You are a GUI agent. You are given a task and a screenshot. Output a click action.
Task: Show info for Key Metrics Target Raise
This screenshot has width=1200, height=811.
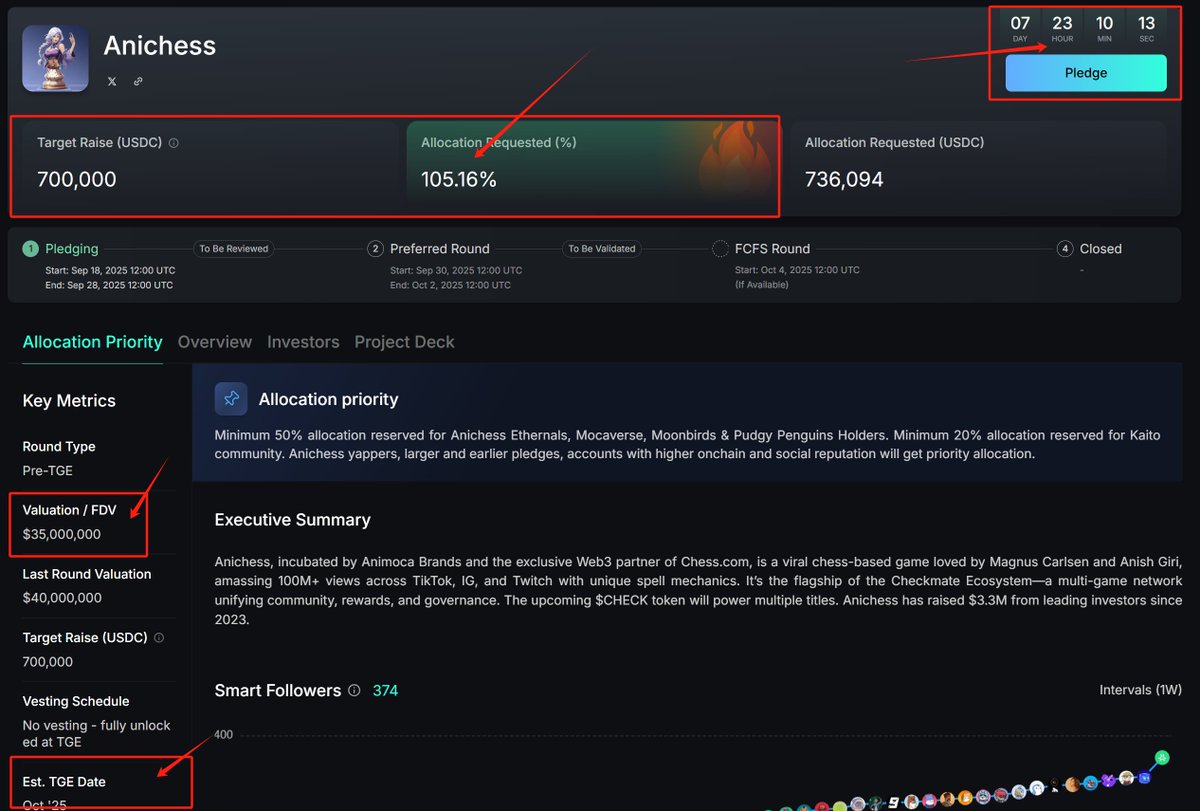[x=159, y=638]
